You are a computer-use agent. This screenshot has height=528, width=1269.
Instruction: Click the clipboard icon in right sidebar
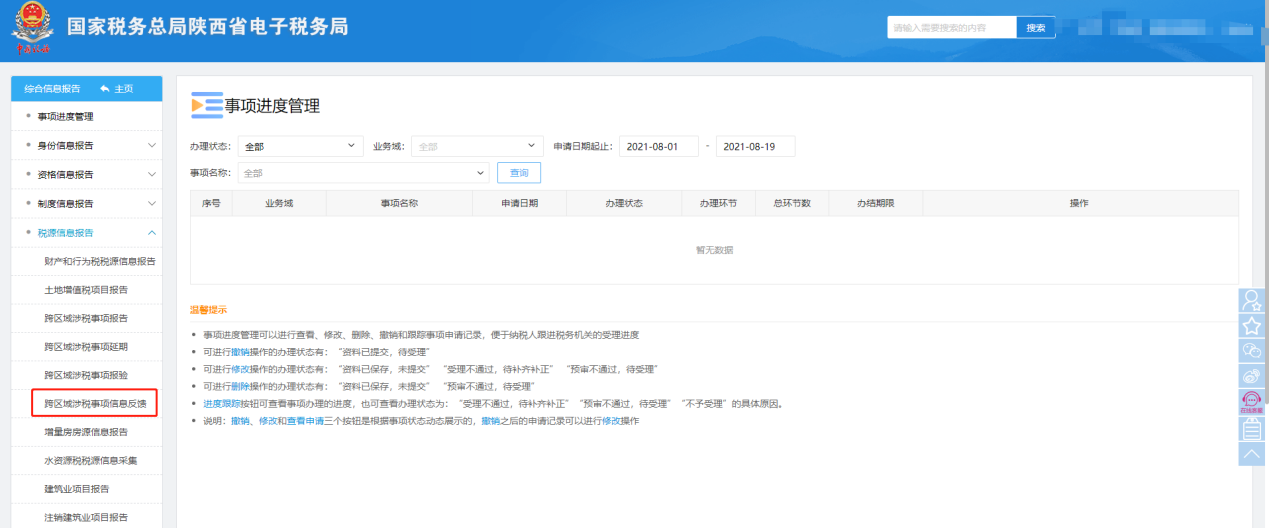pyautogui.click(x=1251, y=429)
